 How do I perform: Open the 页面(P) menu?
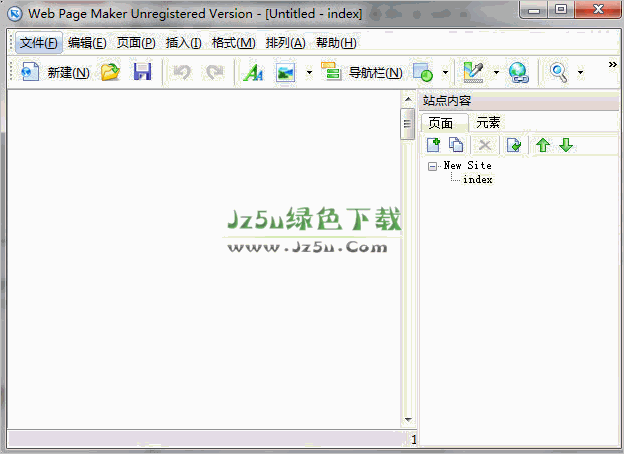click(136, 43)
